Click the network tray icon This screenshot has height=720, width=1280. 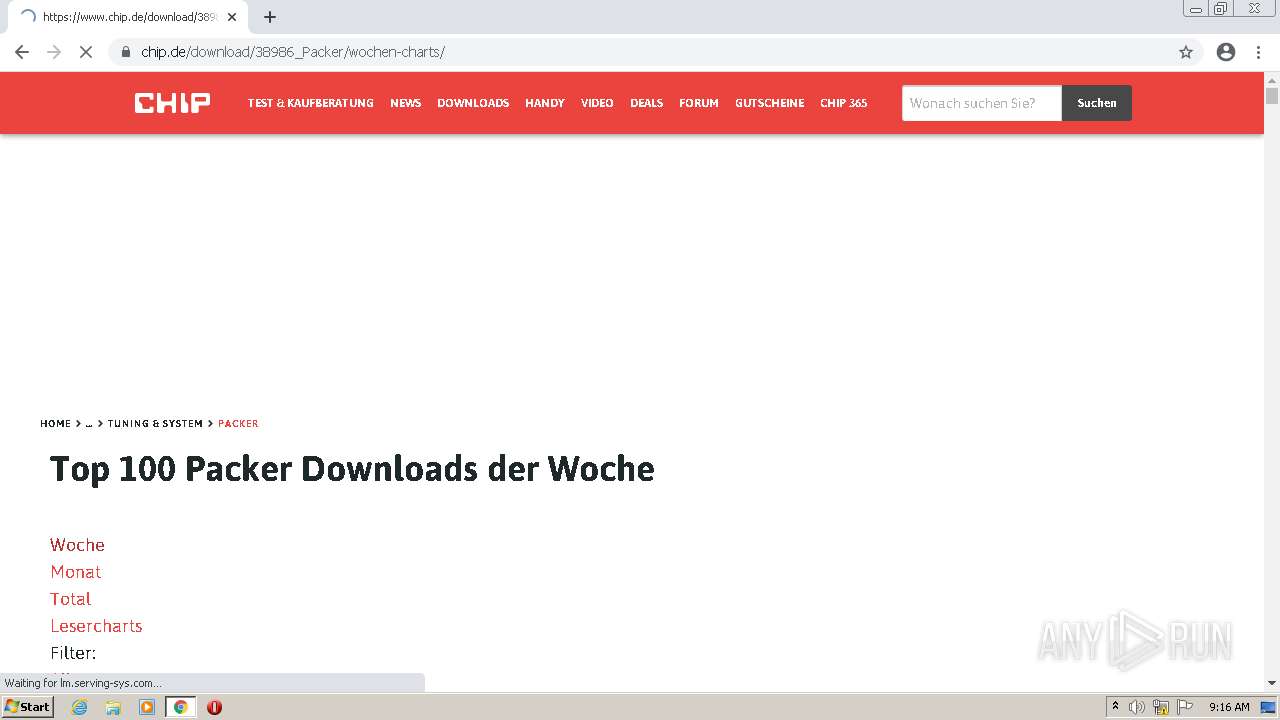(1161, 707)
